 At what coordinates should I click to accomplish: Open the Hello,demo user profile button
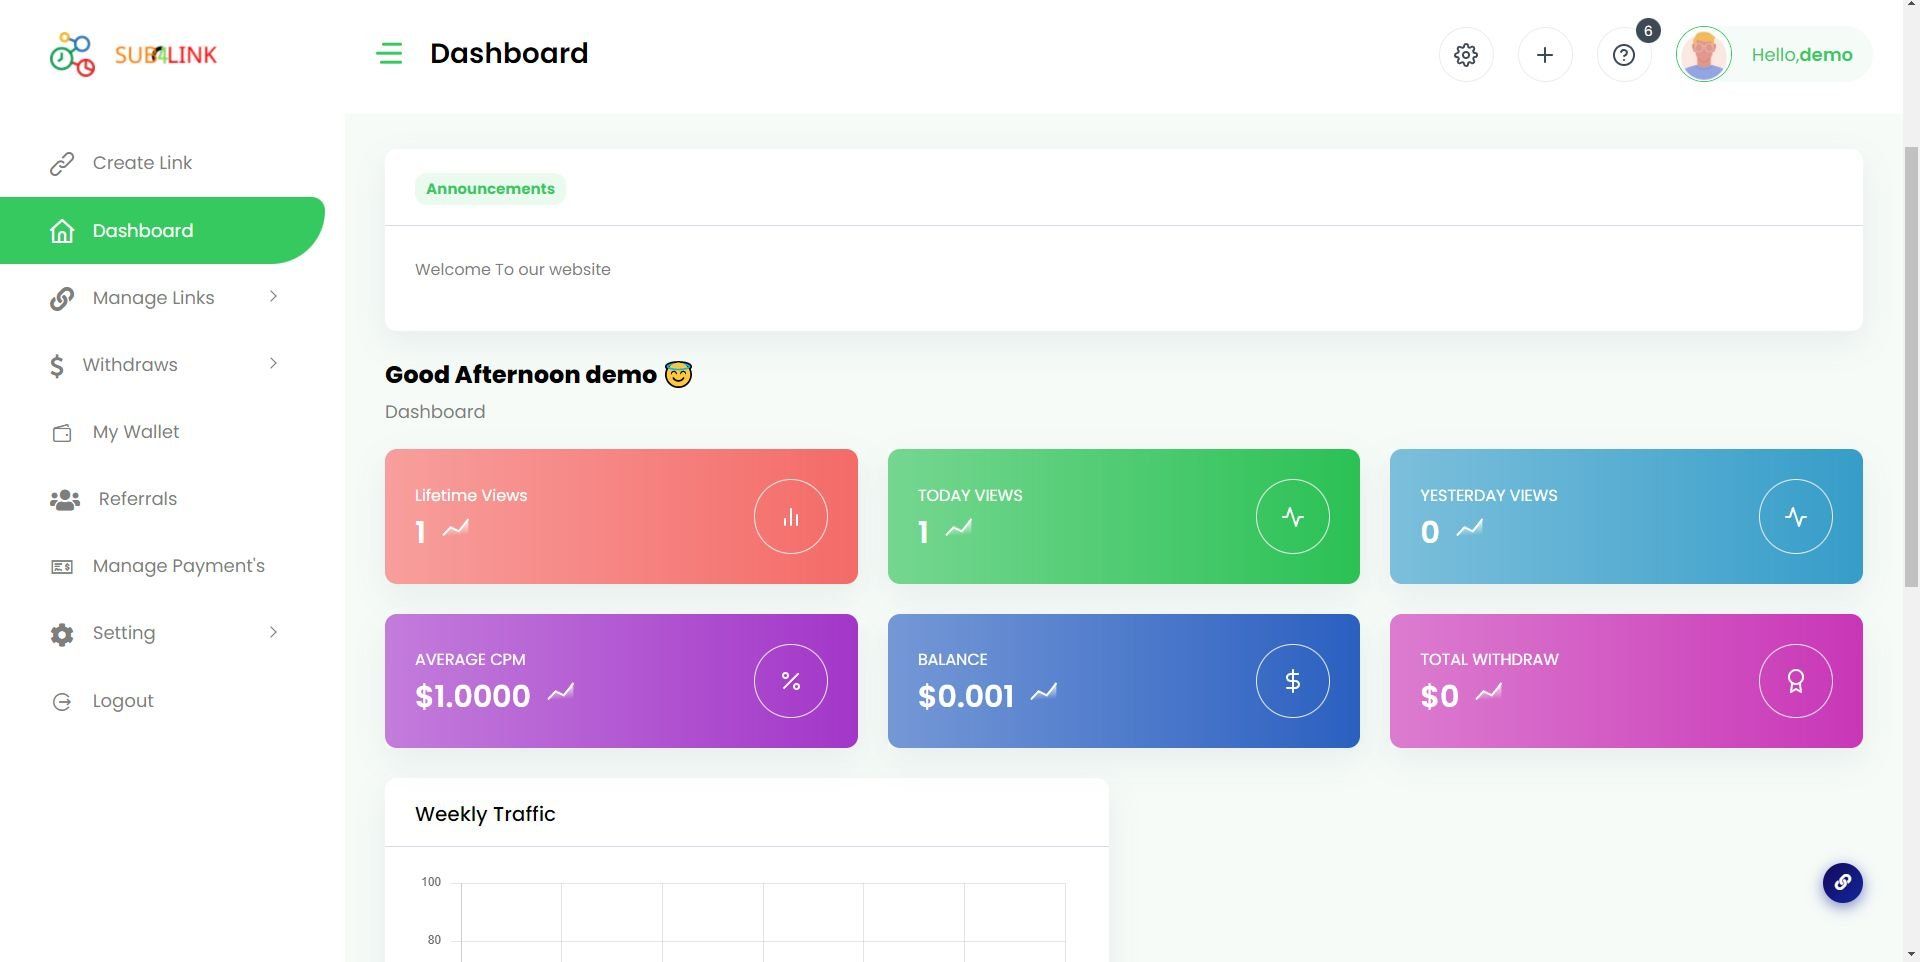[x=1773, y=55]
